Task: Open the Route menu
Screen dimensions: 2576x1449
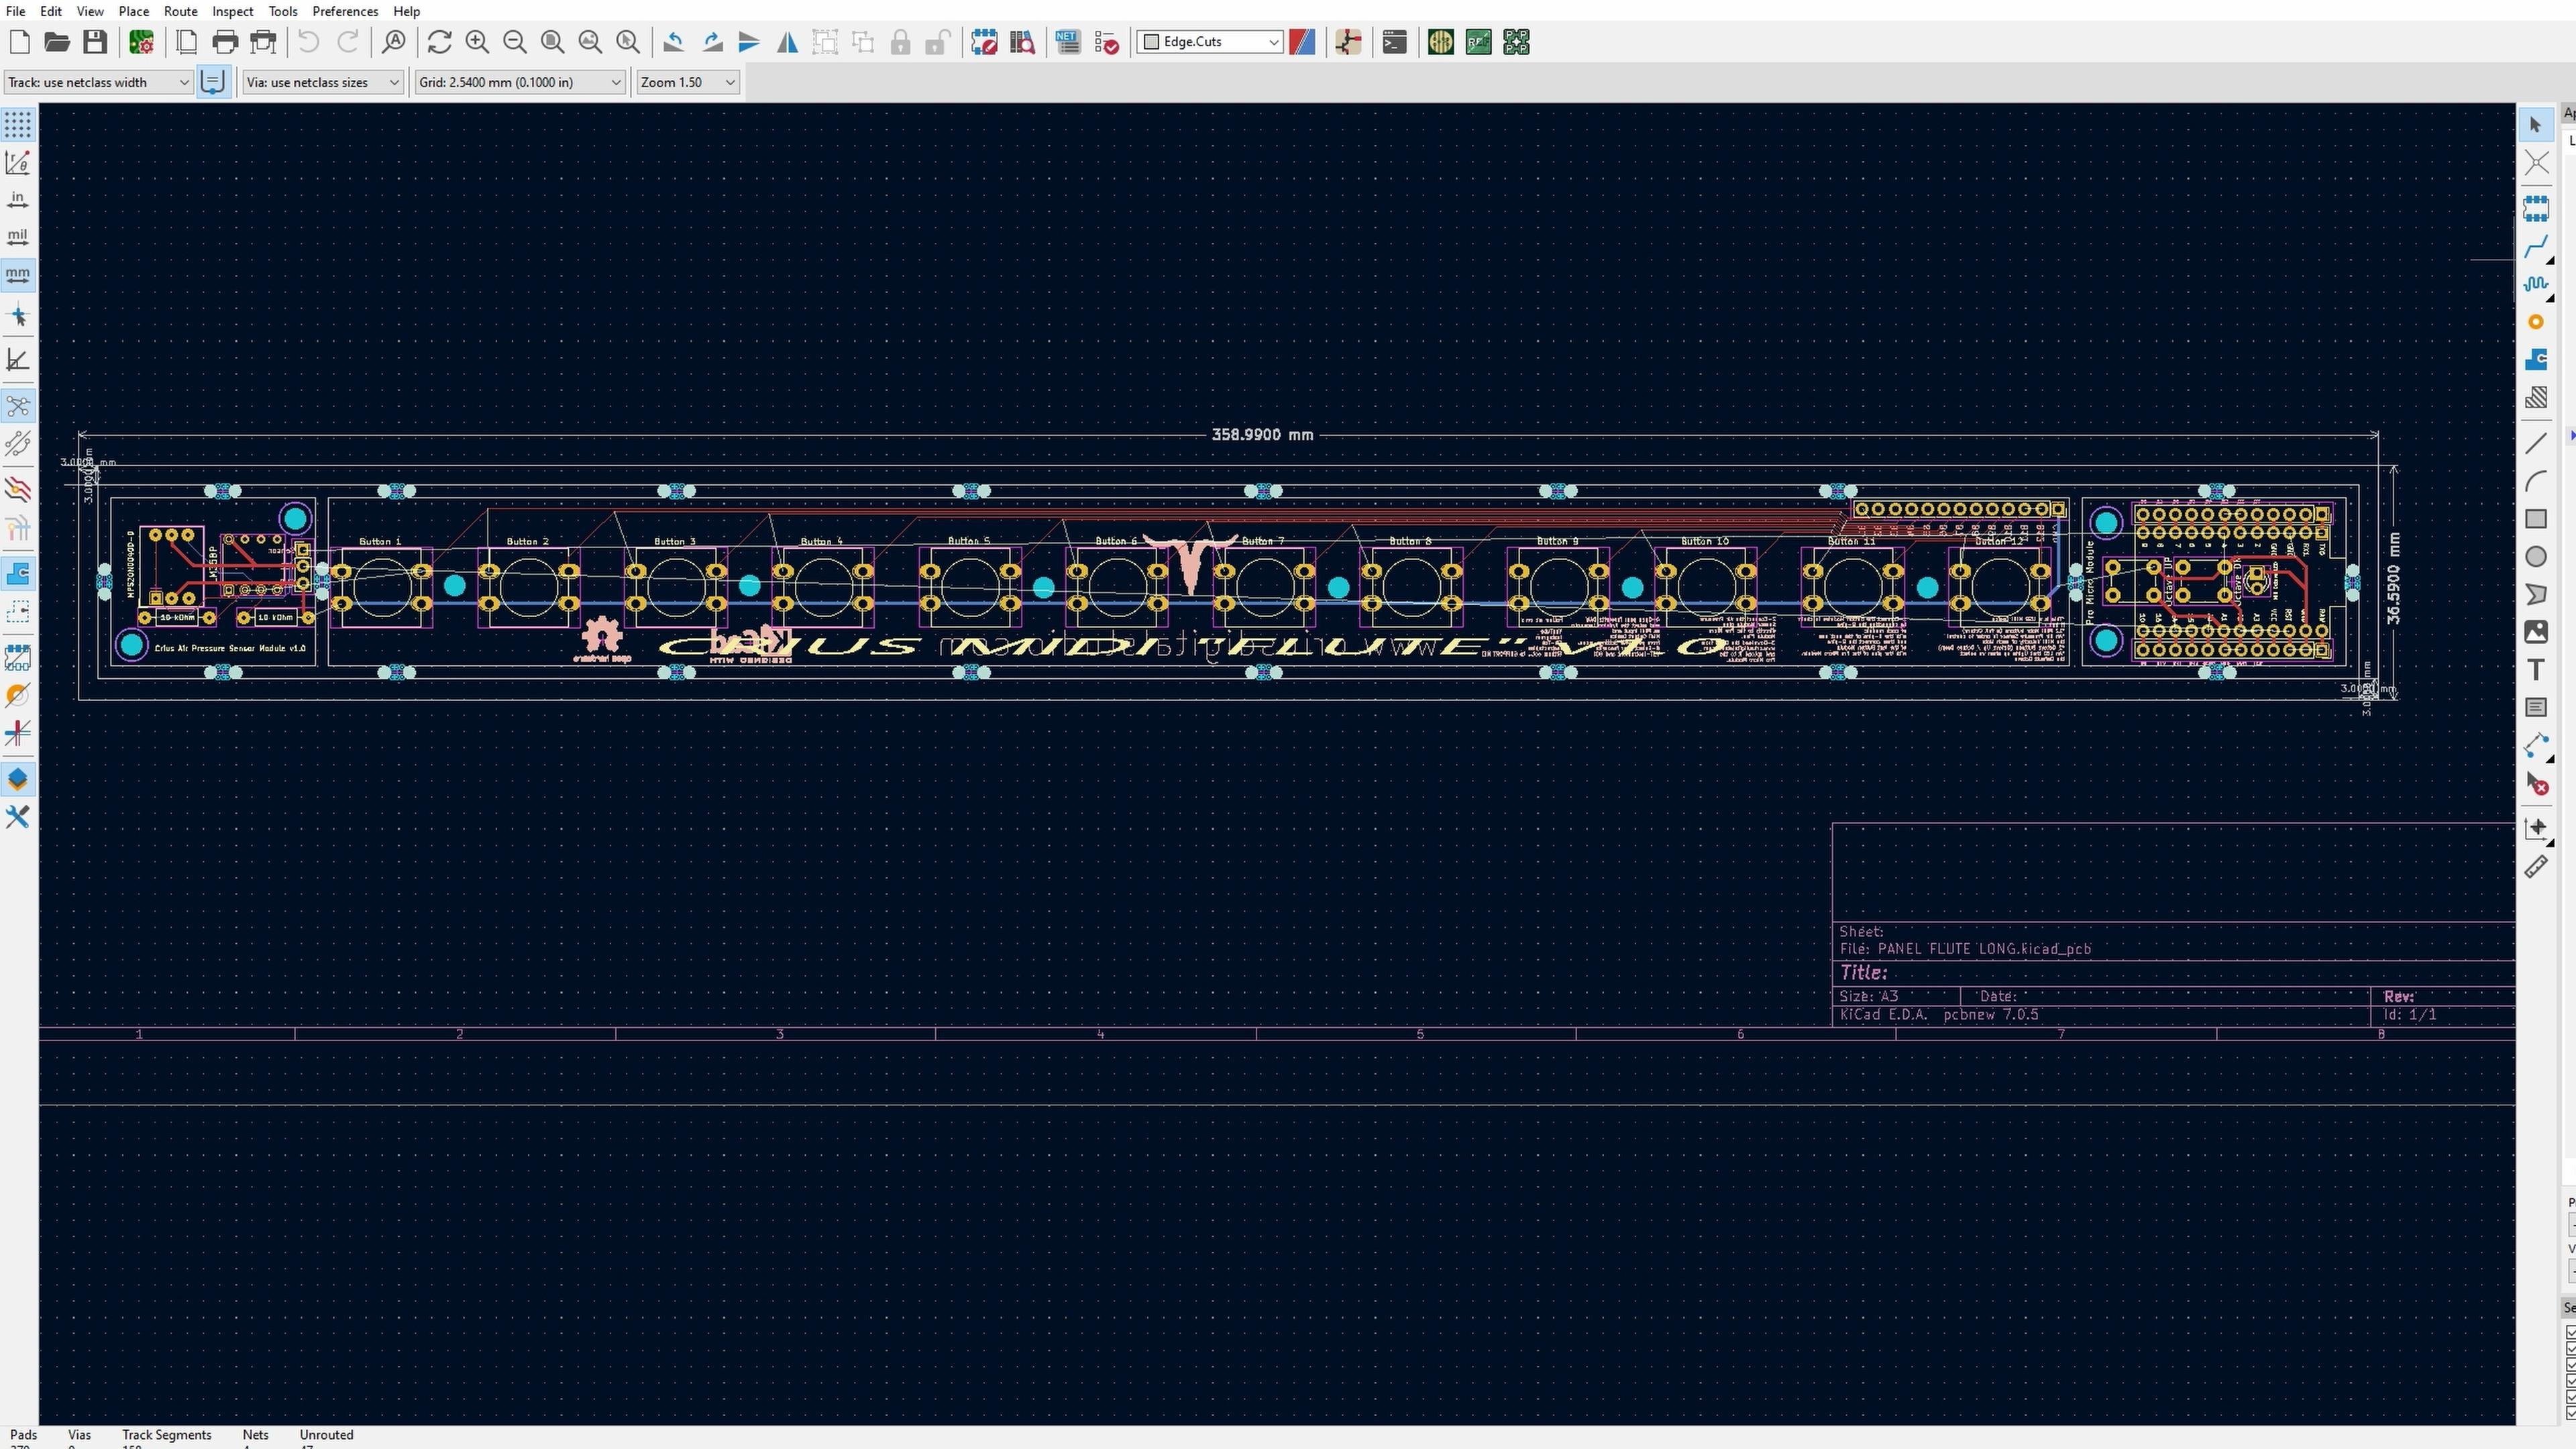Action: coord(180,11)
